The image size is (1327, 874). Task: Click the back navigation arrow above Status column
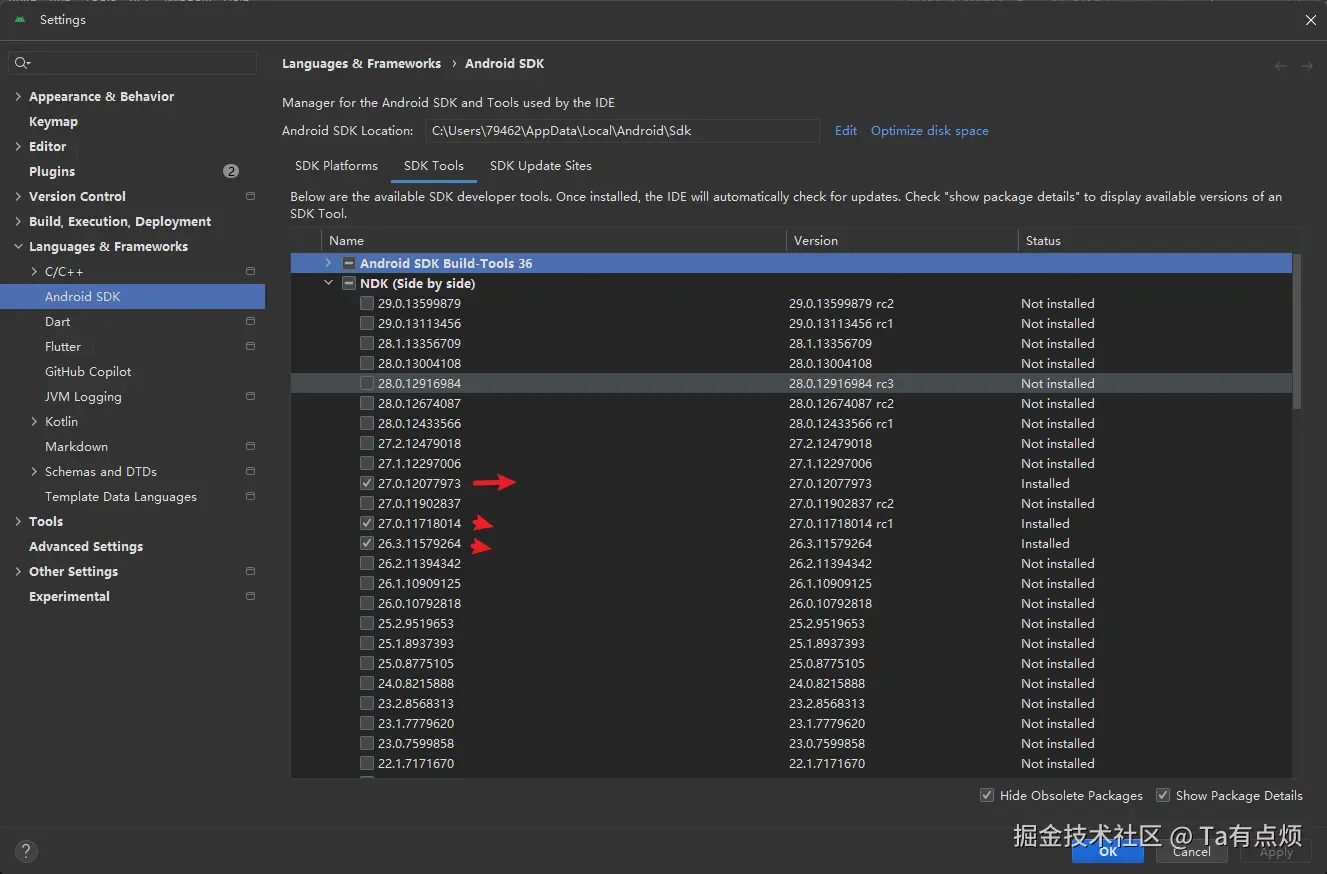point(1280,64)
